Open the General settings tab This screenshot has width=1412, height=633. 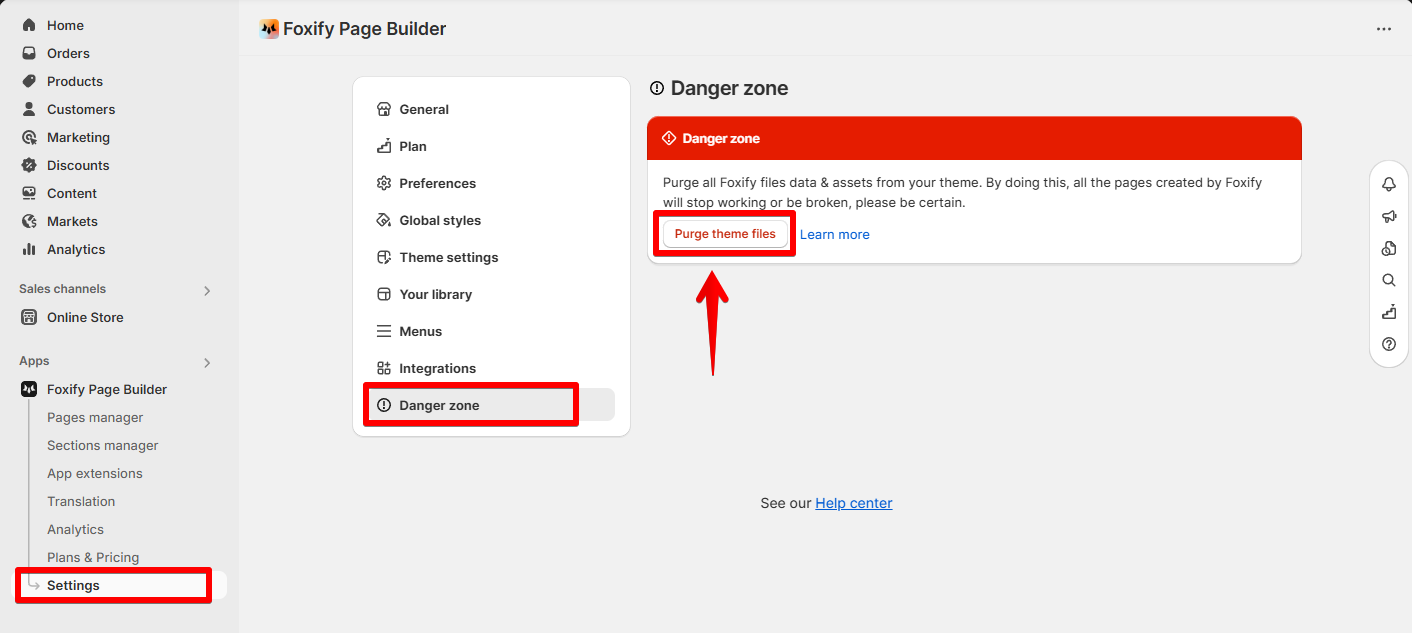point(491,109)
